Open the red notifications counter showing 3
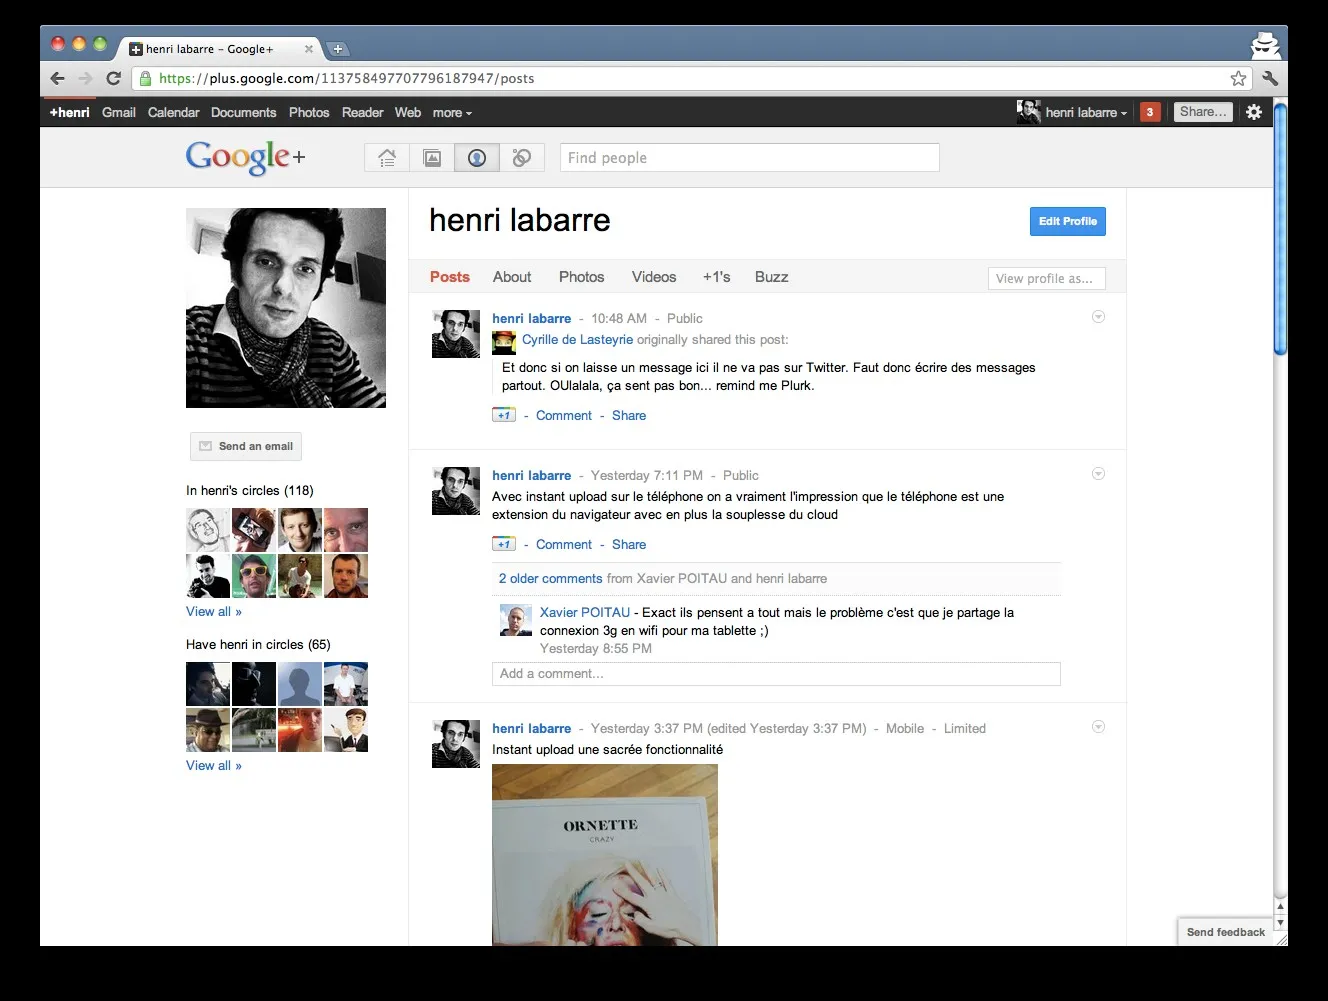 point(1150,112)
